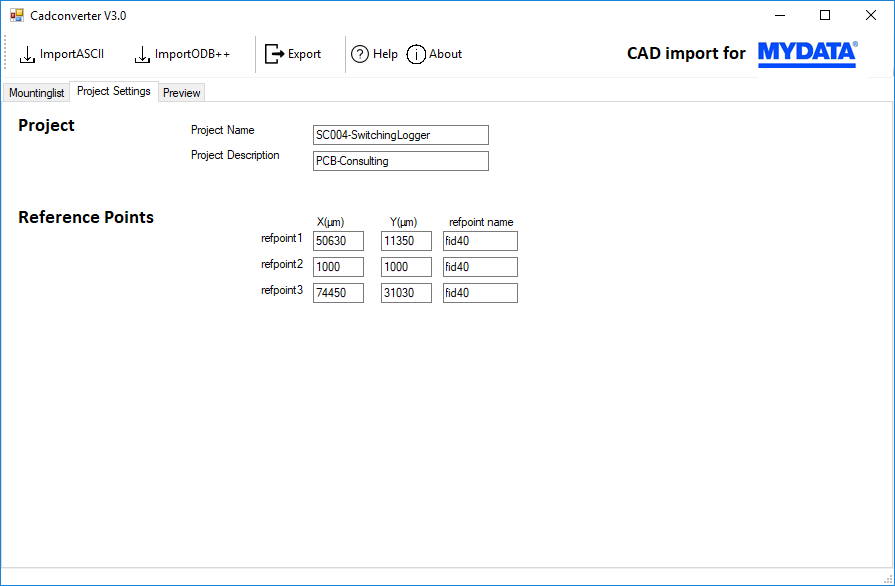This screenshot has width=895, height=586.
Task: Open Help via question mark icon
Action: (360, 54)
